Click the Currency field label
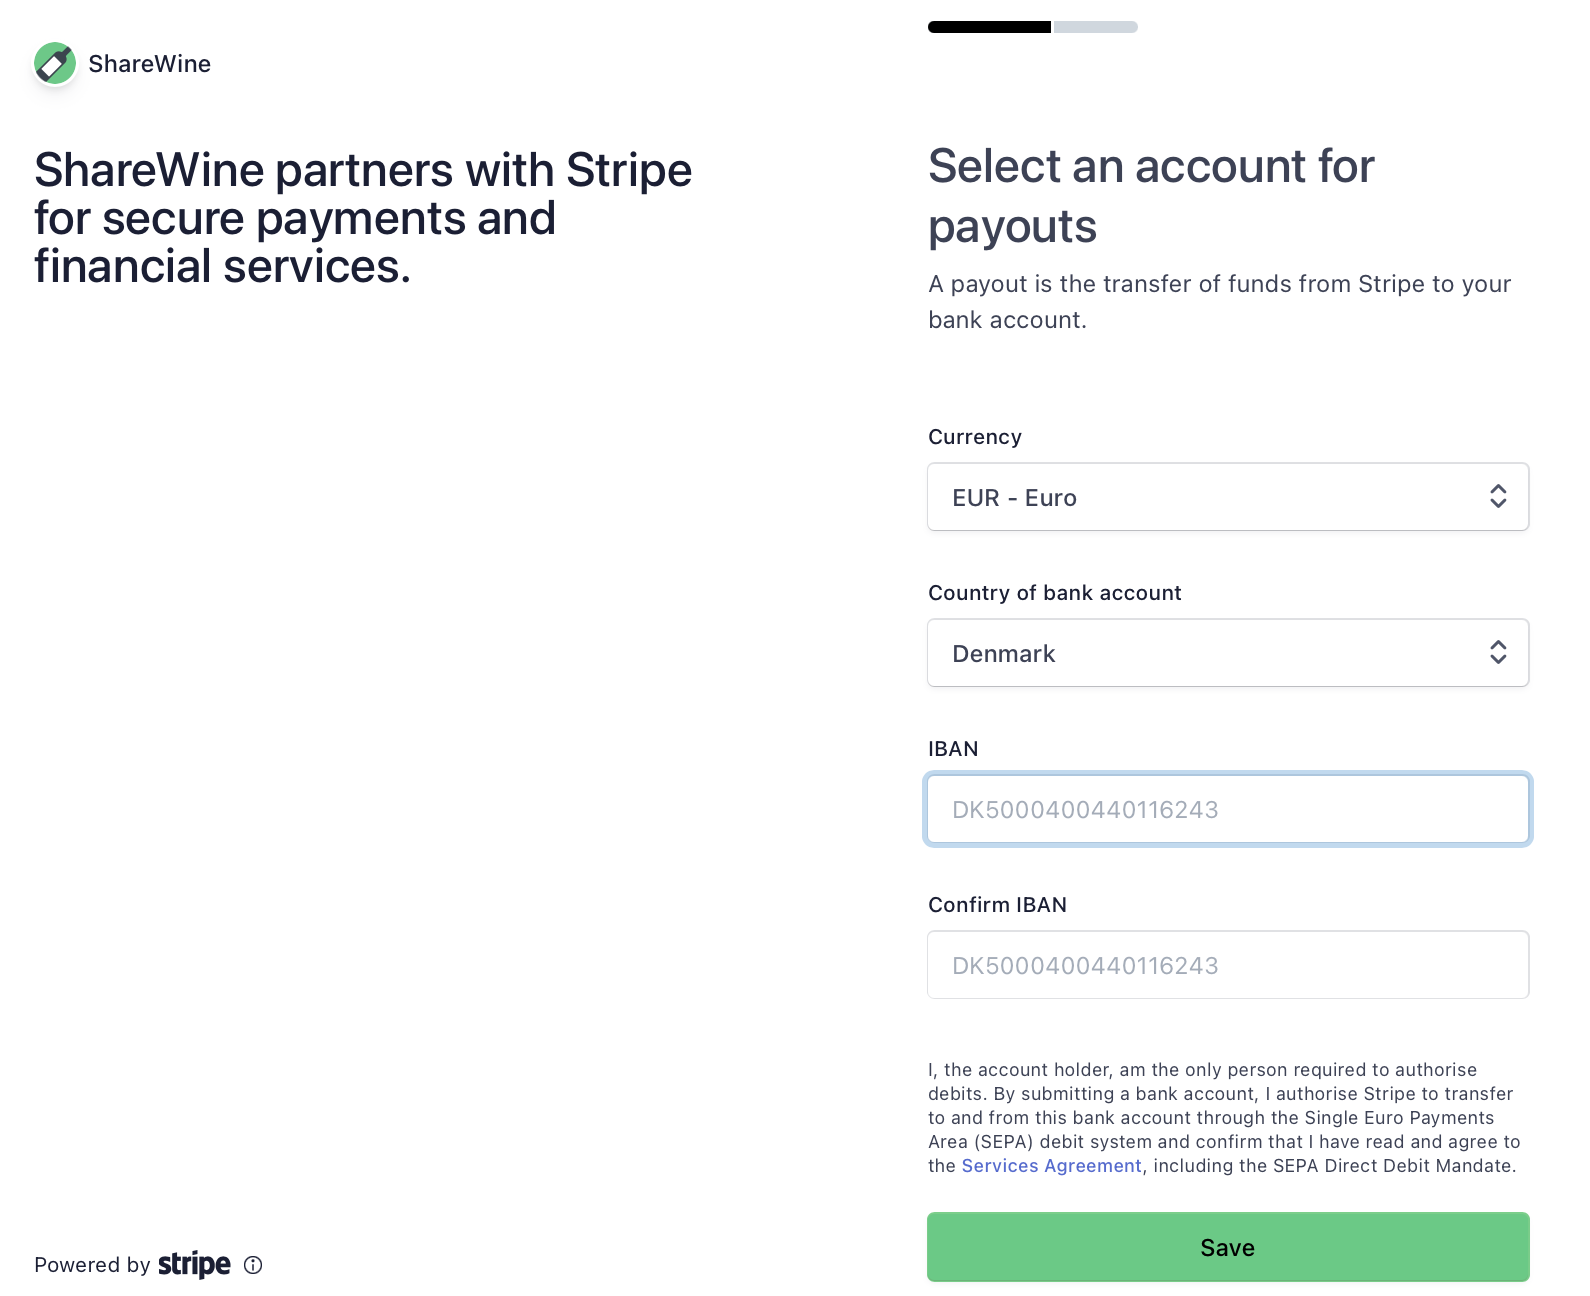The image size is (1590, 1296). [975, 437]
